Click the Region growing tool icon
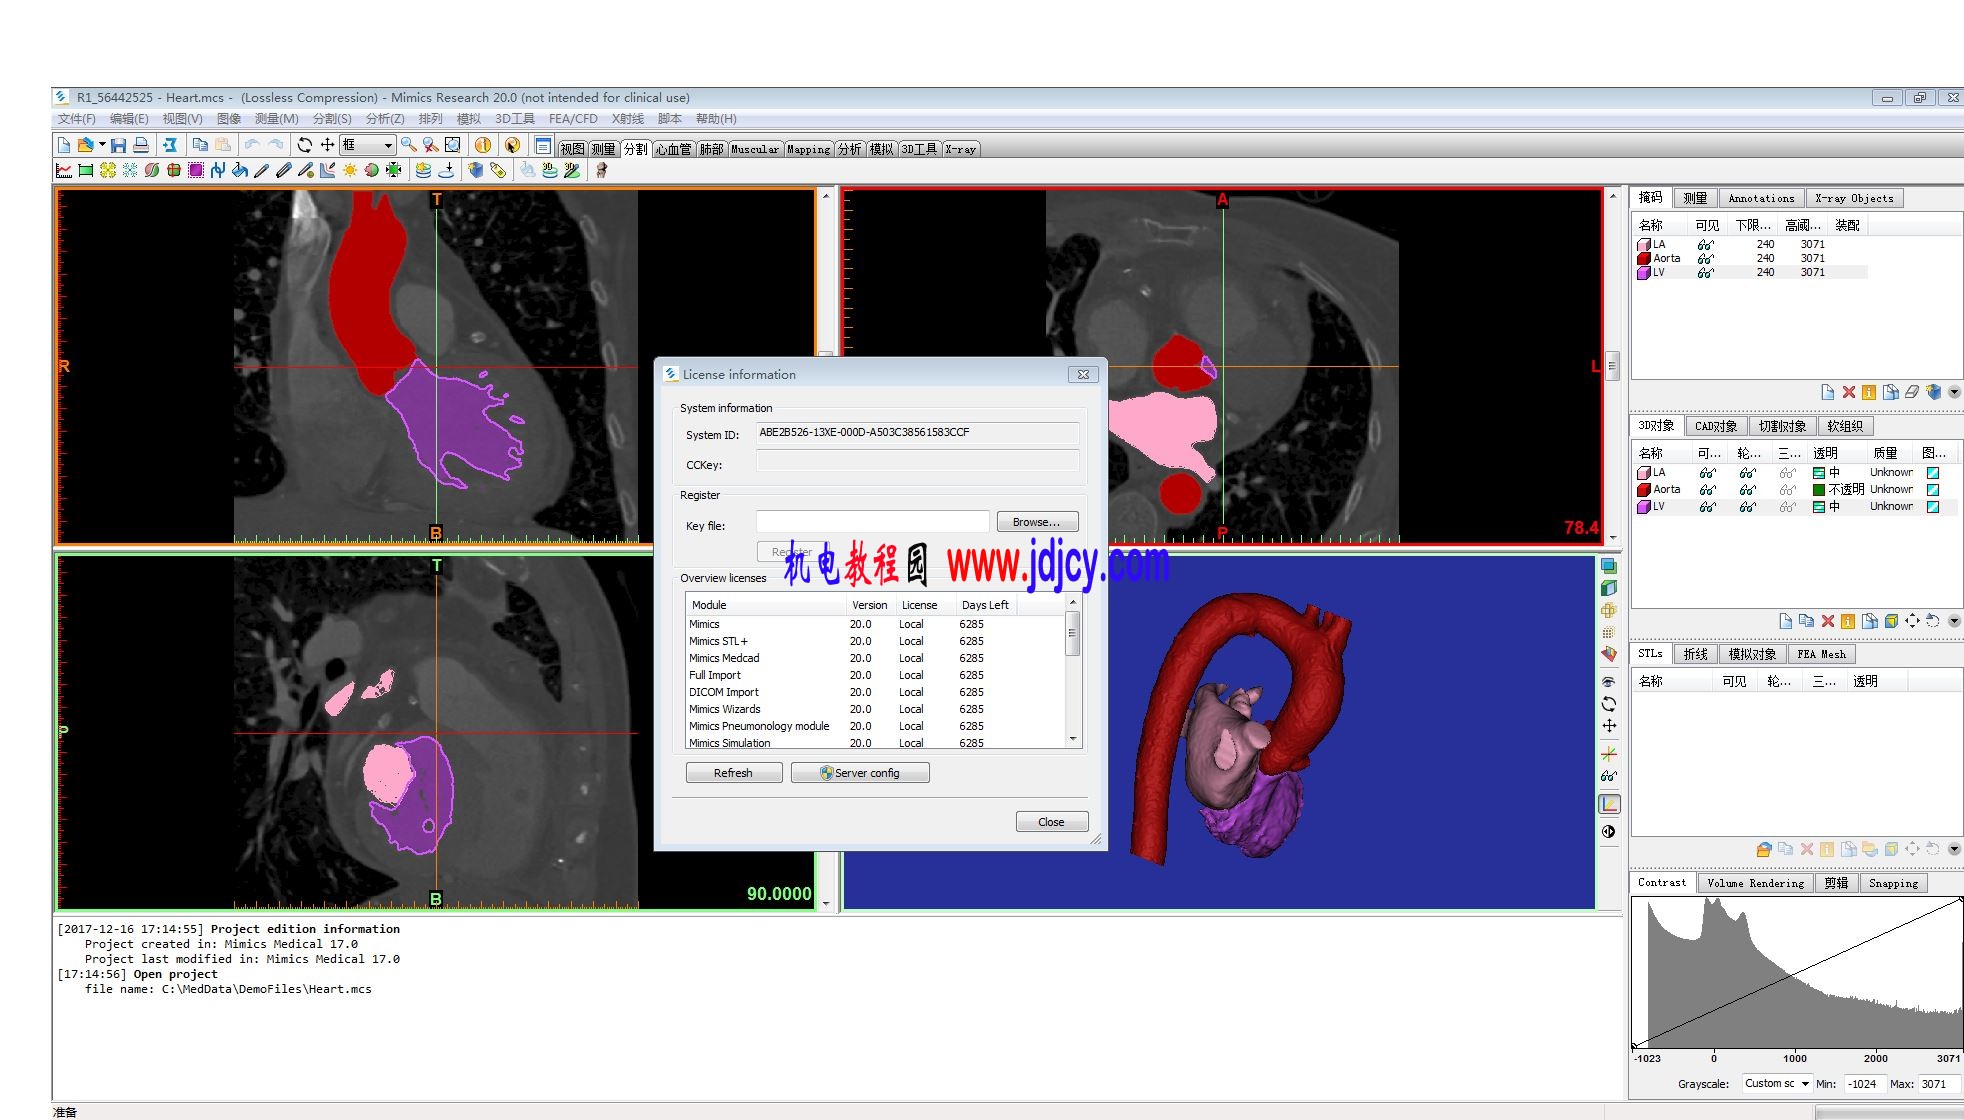This screenshot has width=1964, height=1120. [108, 171]
